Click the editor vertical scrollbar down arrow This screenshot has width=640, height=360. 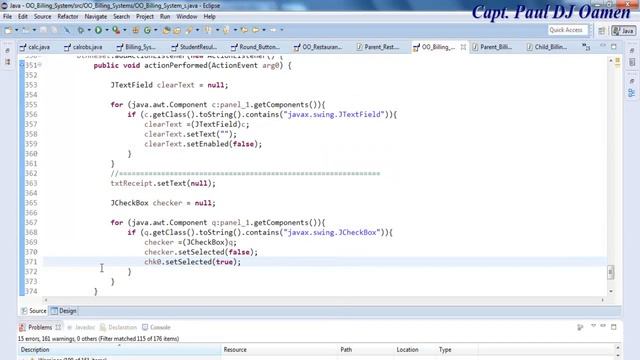tap(611, 291)
